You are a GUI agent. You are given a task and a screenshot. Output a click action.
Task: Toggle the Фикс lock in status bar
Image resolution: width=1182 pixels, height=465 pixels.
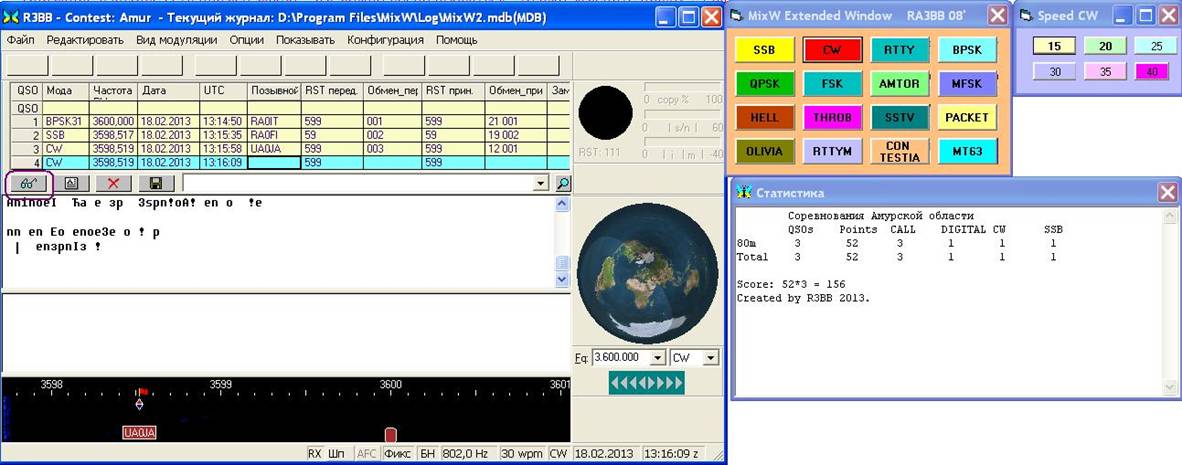(397, 454)
